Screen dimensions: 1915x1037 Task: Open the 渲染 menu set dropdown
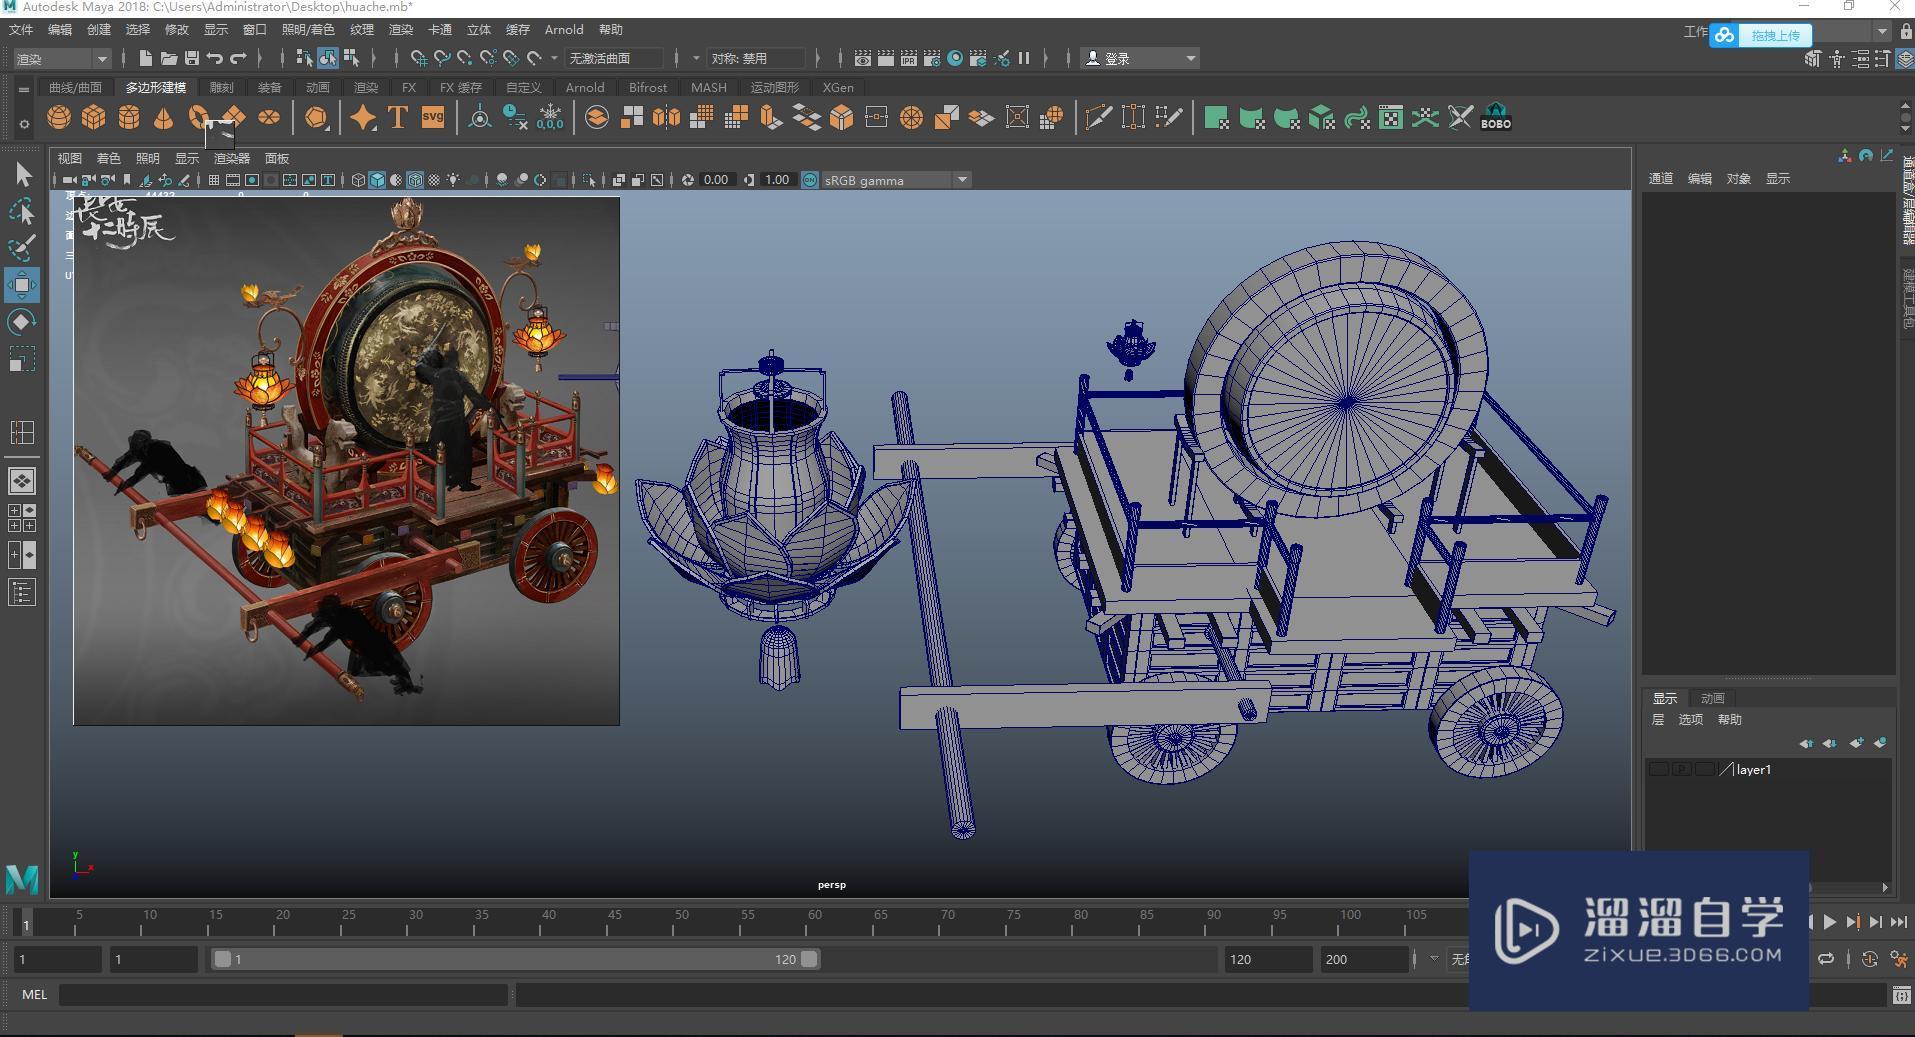pos(62,58)
